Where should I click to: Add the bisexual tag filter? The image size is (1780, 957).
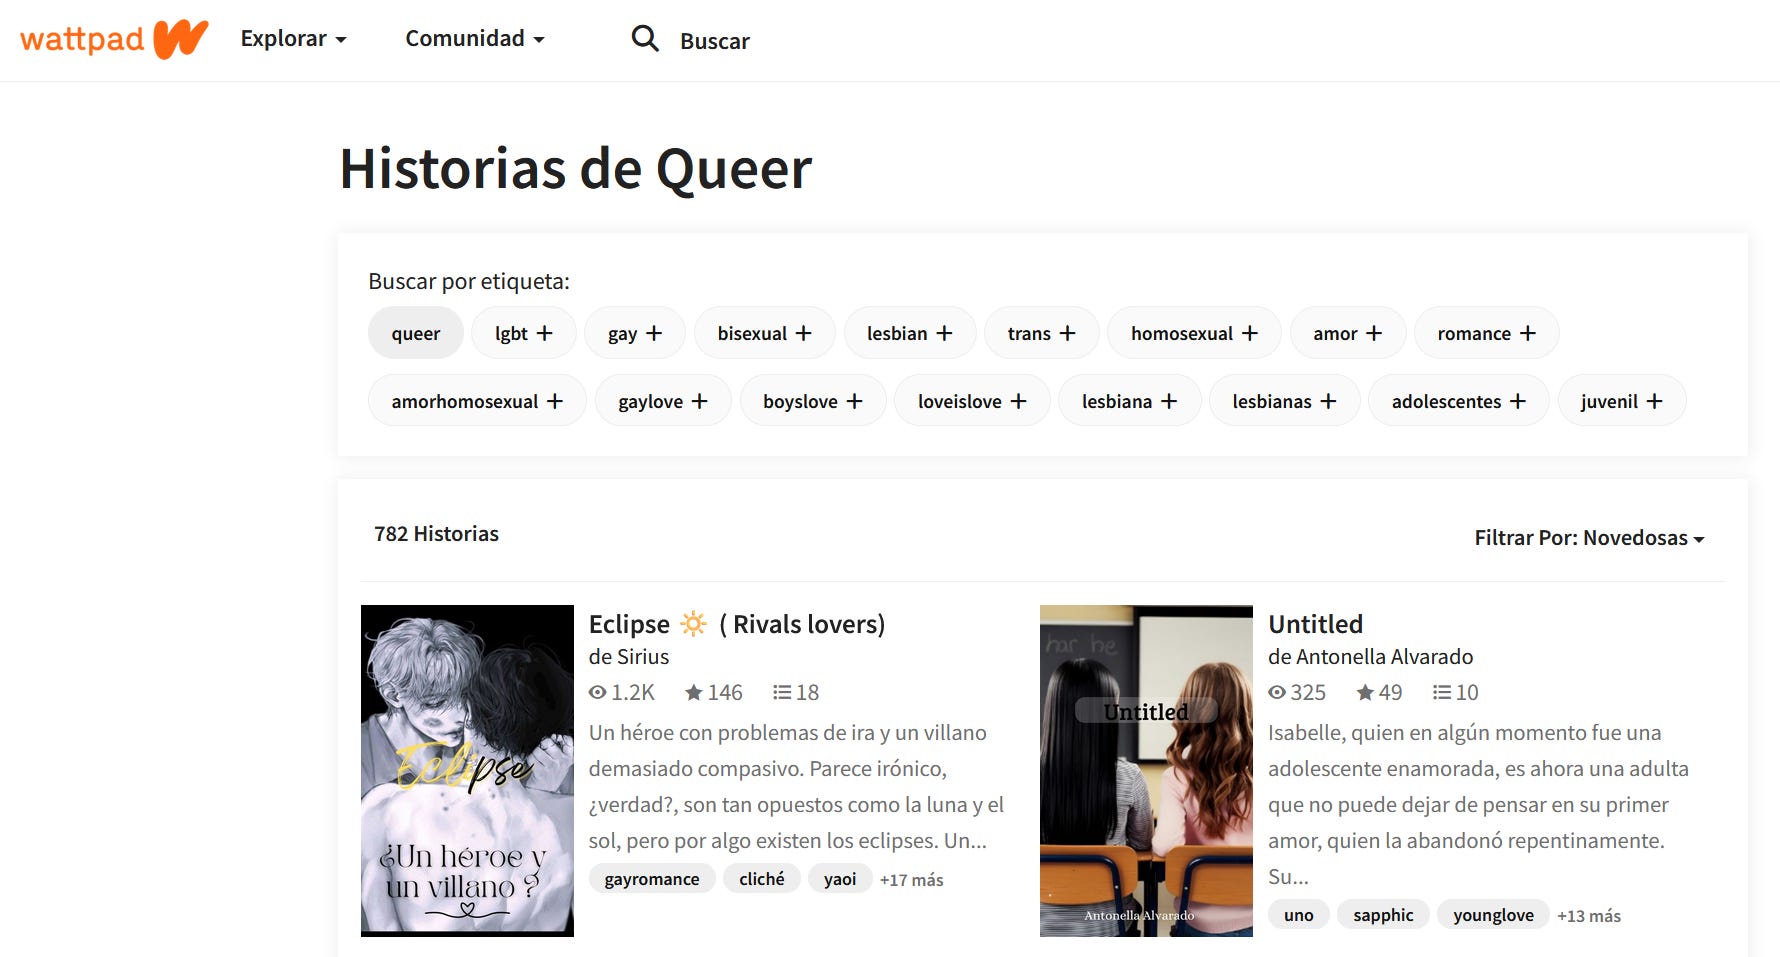pyautogui.click(x=764, y=333)
